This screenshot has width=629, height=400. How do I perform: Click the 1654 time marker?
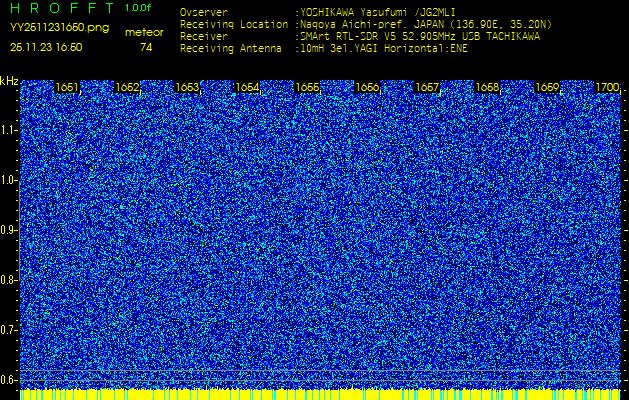click(247, 87)
